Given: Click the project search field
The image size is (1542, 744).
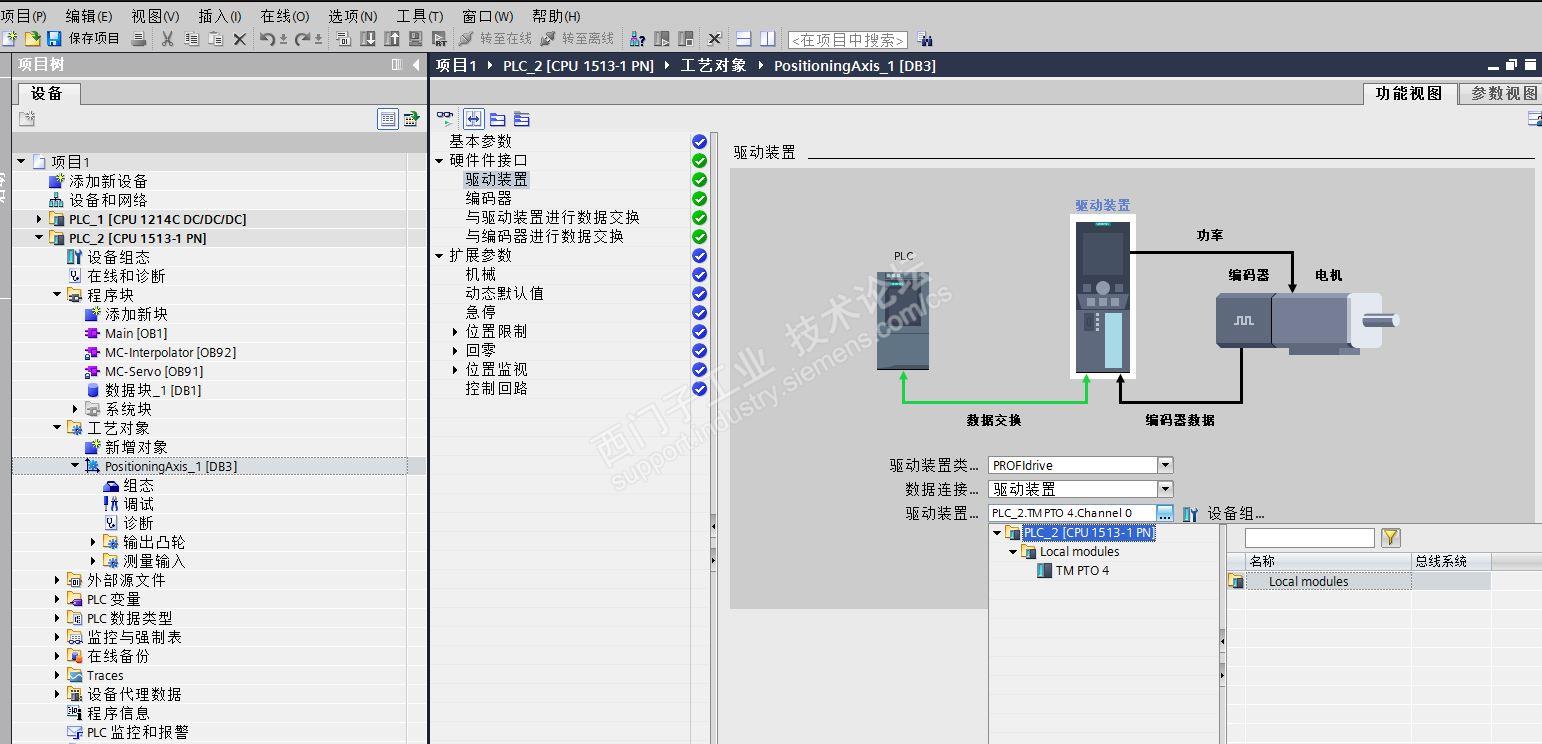Looking at the screenshot, I should [848, 40].
